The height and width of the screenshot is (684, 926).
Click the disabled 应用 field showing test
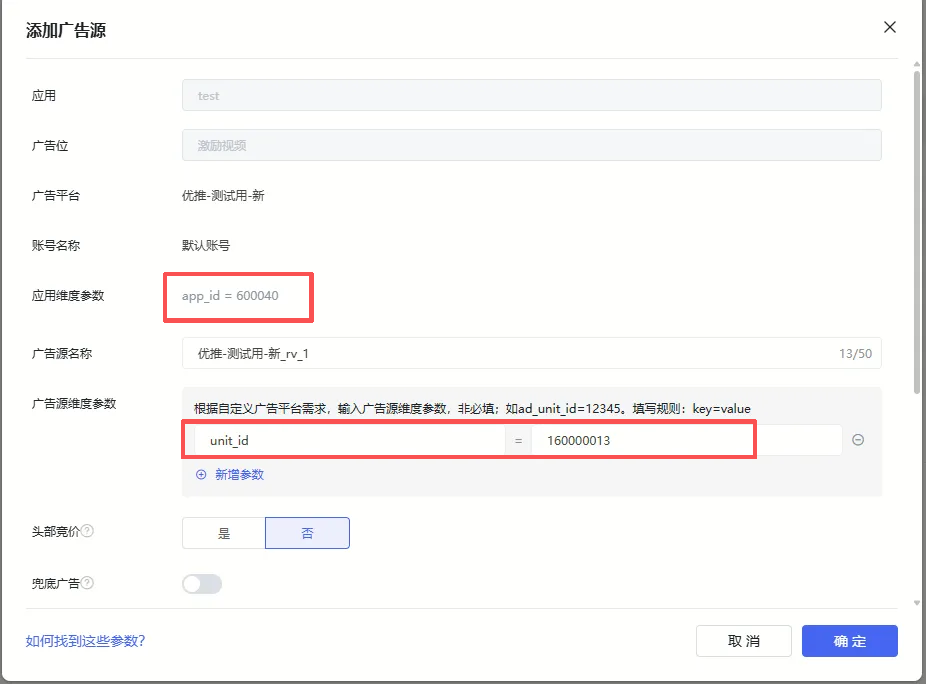(x=532, y=95)
